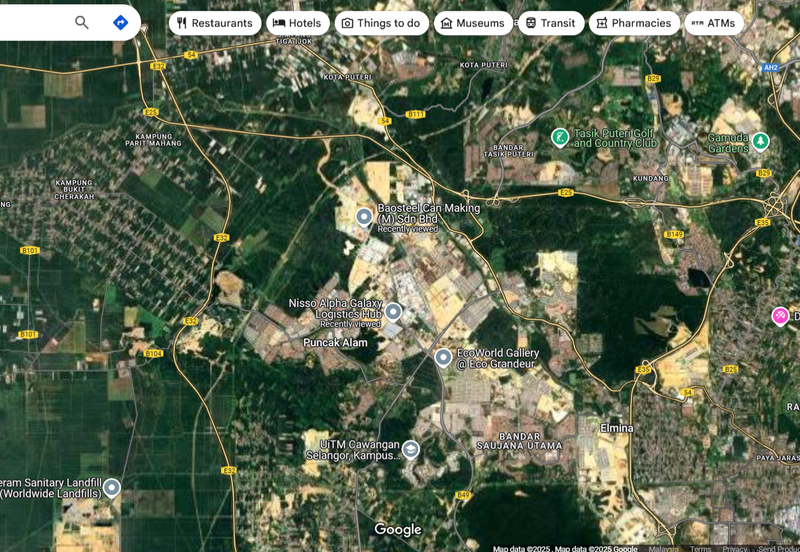This screenshot has width=800, height=552.
Task: Click the pink marker at right edge
Action: pos(780,316)
